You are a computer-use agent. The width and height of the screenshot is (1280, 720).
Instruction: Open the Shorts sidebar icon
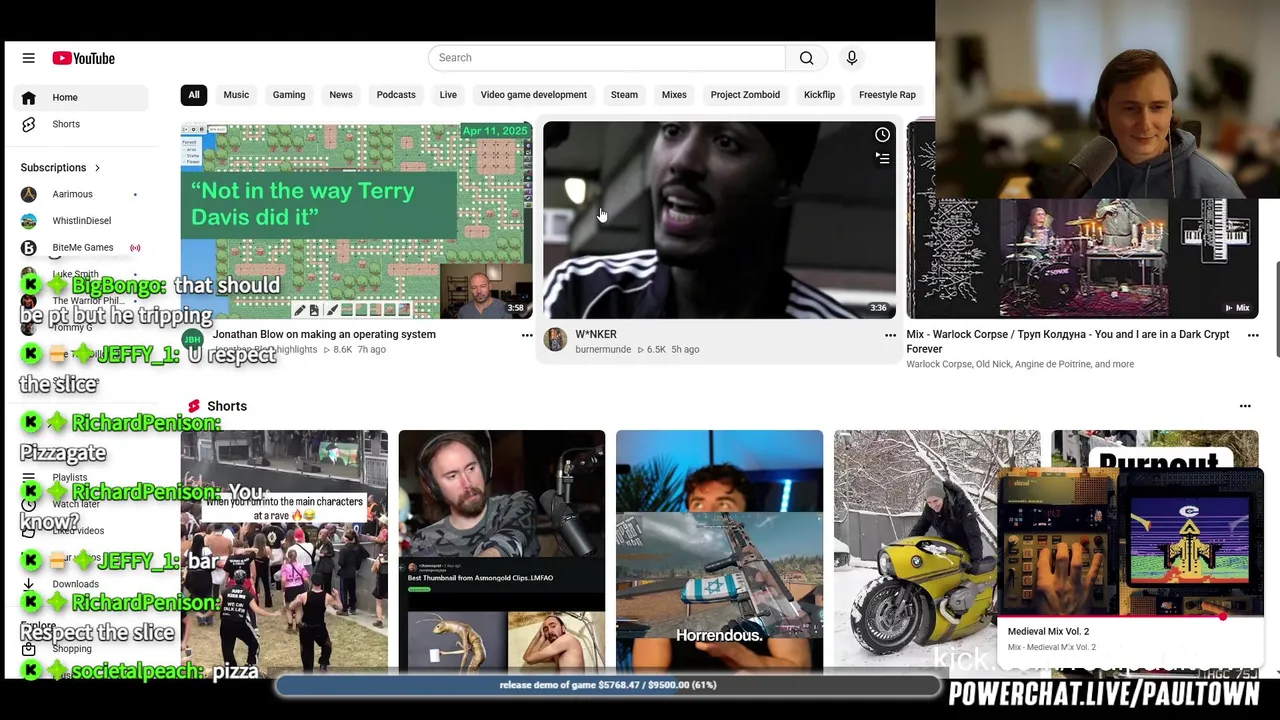[x=28, y=124]
